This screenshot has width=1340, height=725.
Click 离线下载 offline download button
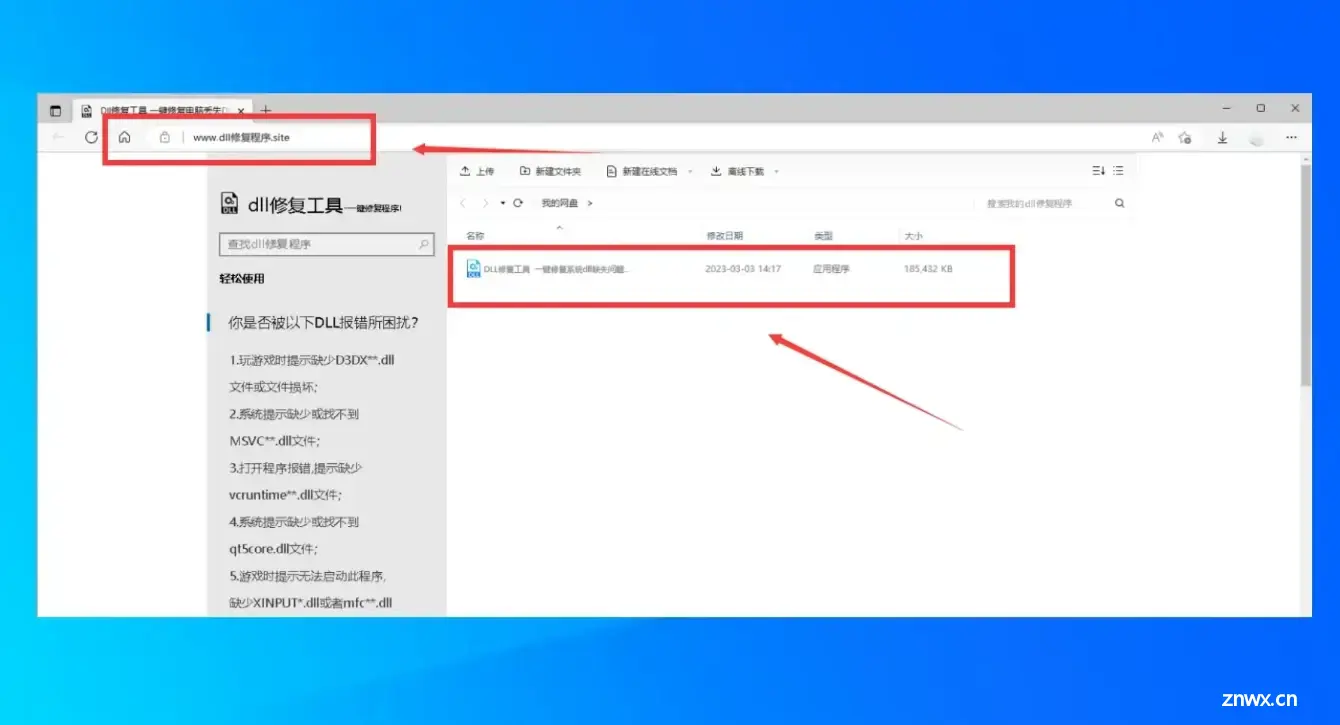click(737, 171)
